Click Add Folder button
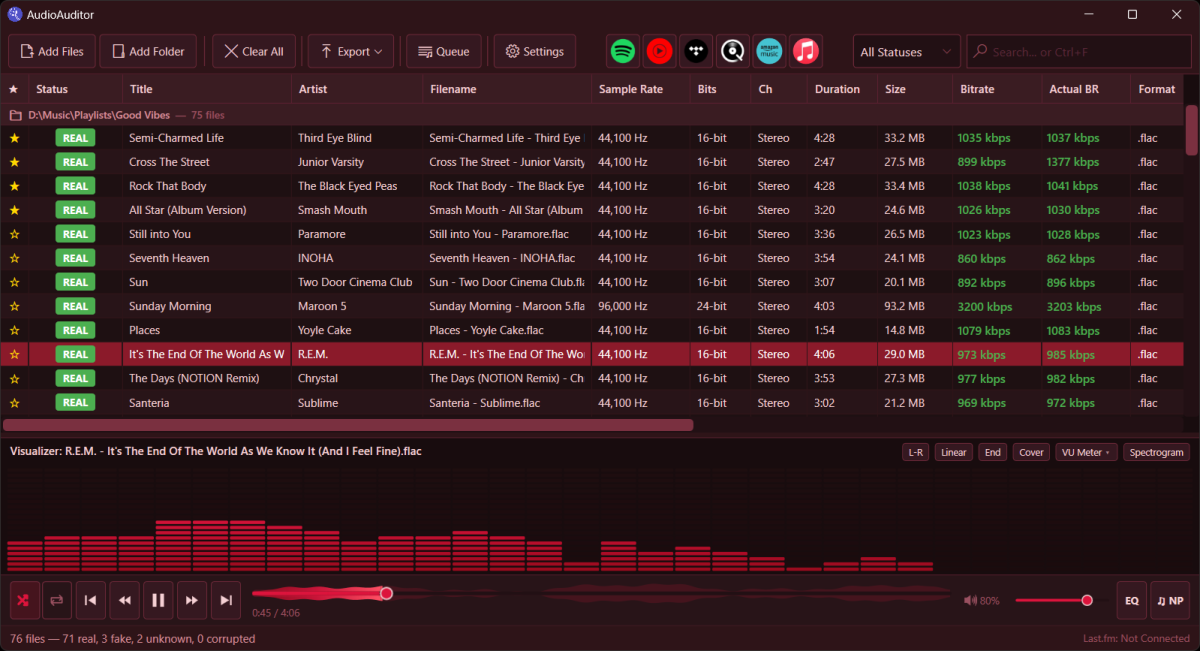Viewport: 1200px width, 651px height. (x=148, y=51)
